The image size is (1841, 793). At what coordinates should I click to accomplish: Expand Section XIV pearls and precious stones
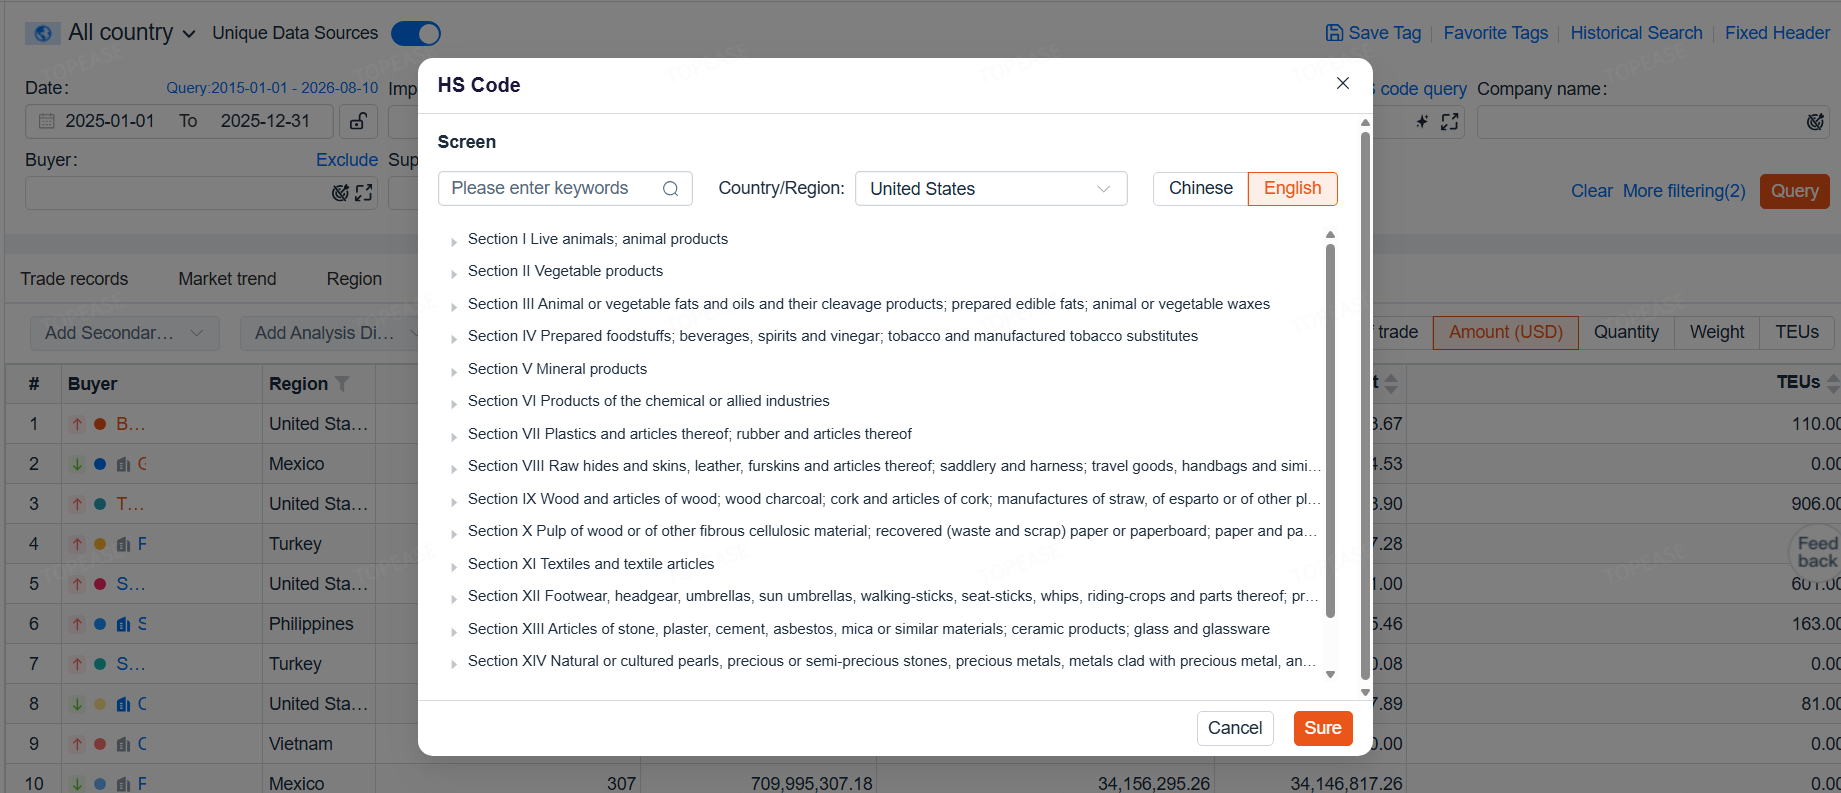pyautogui.click(x=453, y=663)
